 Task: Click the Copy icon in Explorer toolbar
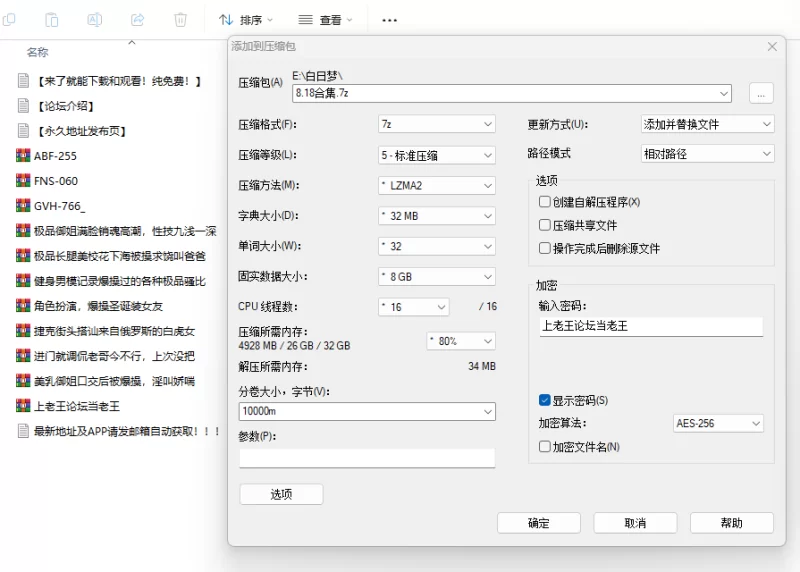pos(9,20)
